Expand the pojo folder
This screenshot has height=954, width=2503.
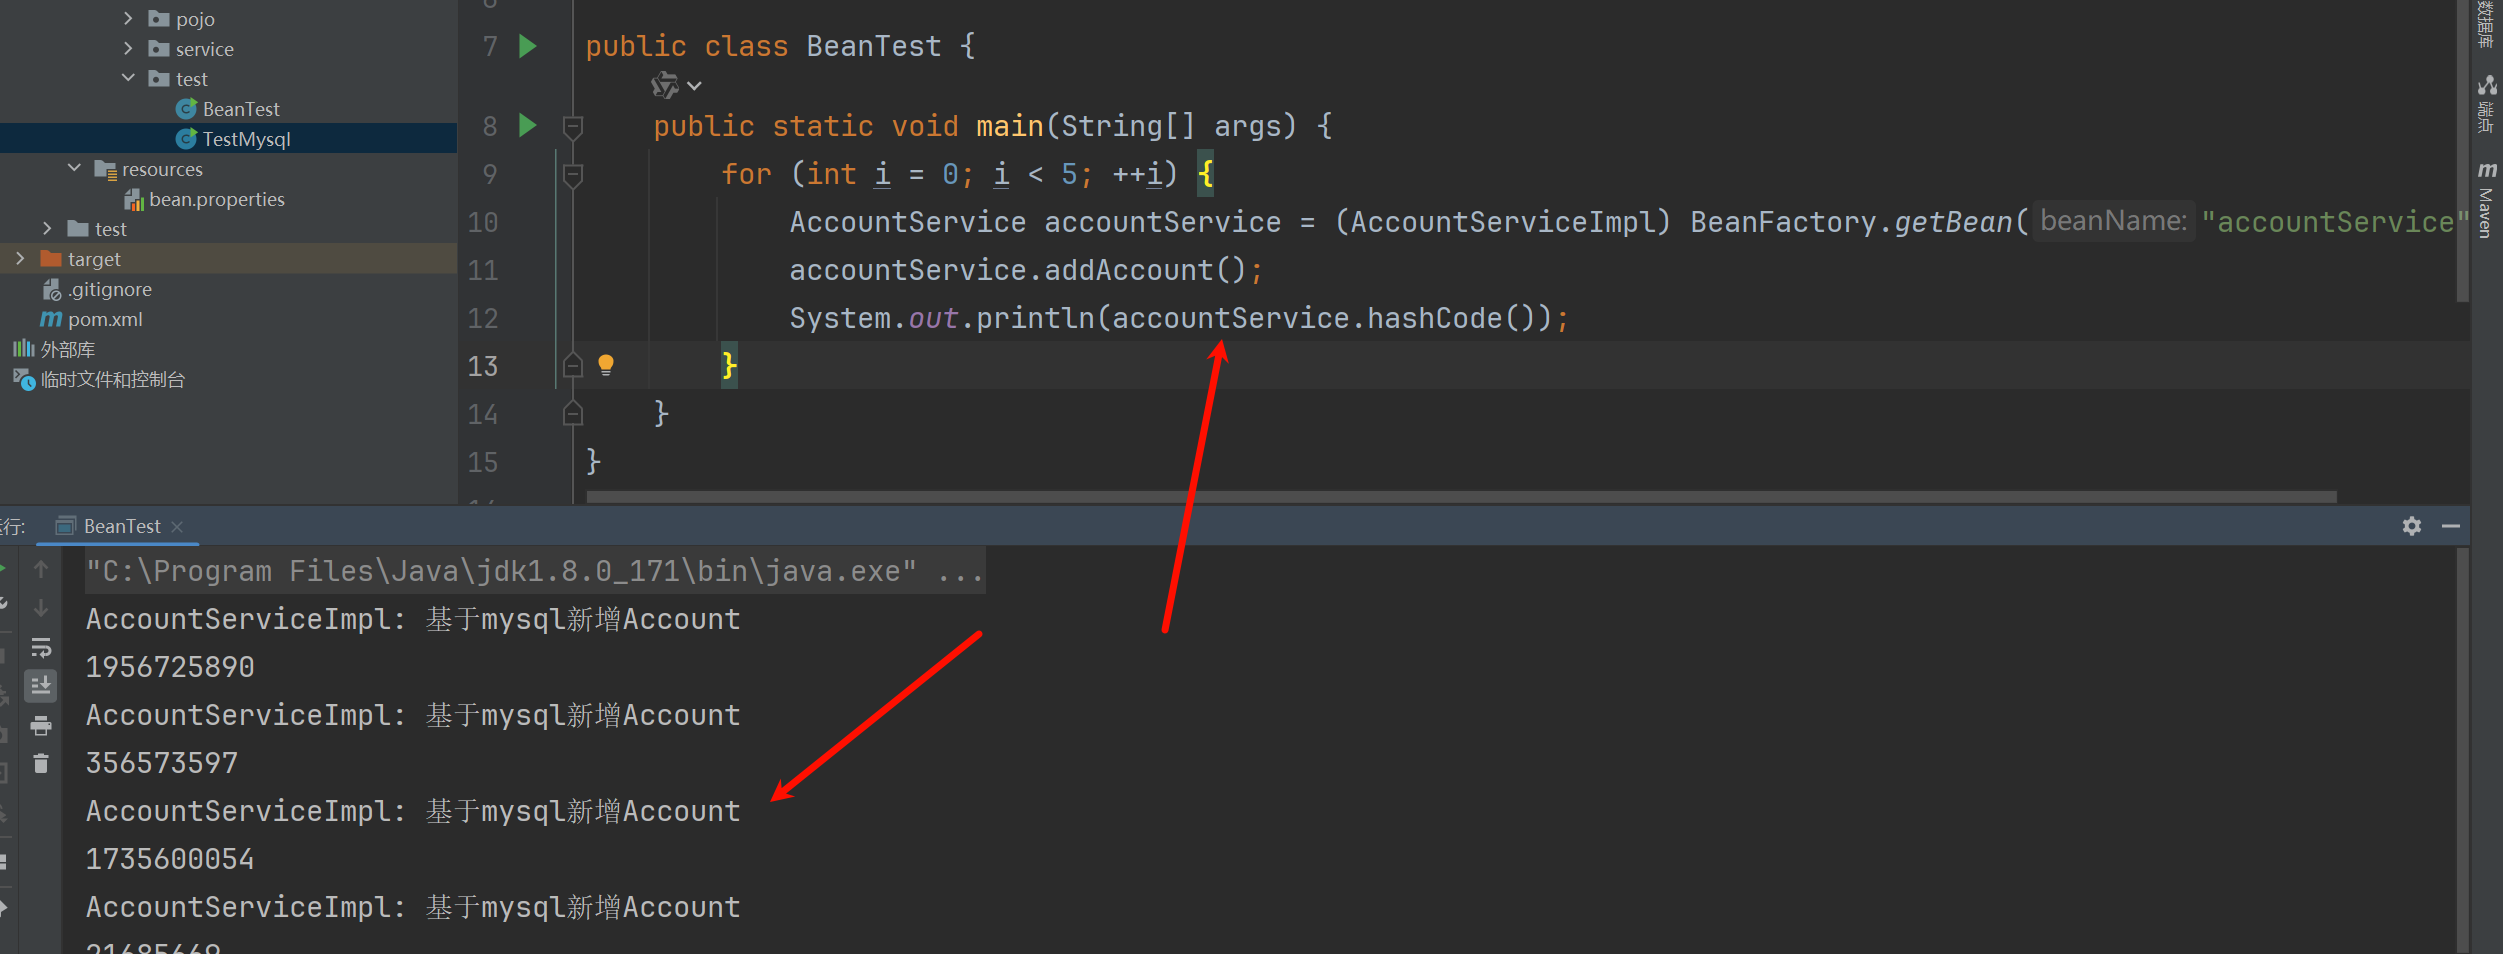click(x=128, y=19)
